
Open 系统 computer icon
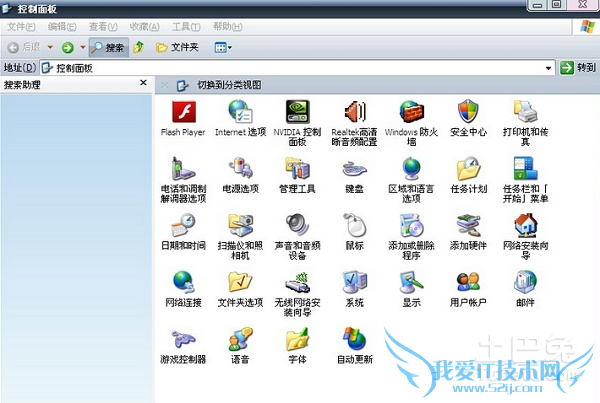click(354, 289)
